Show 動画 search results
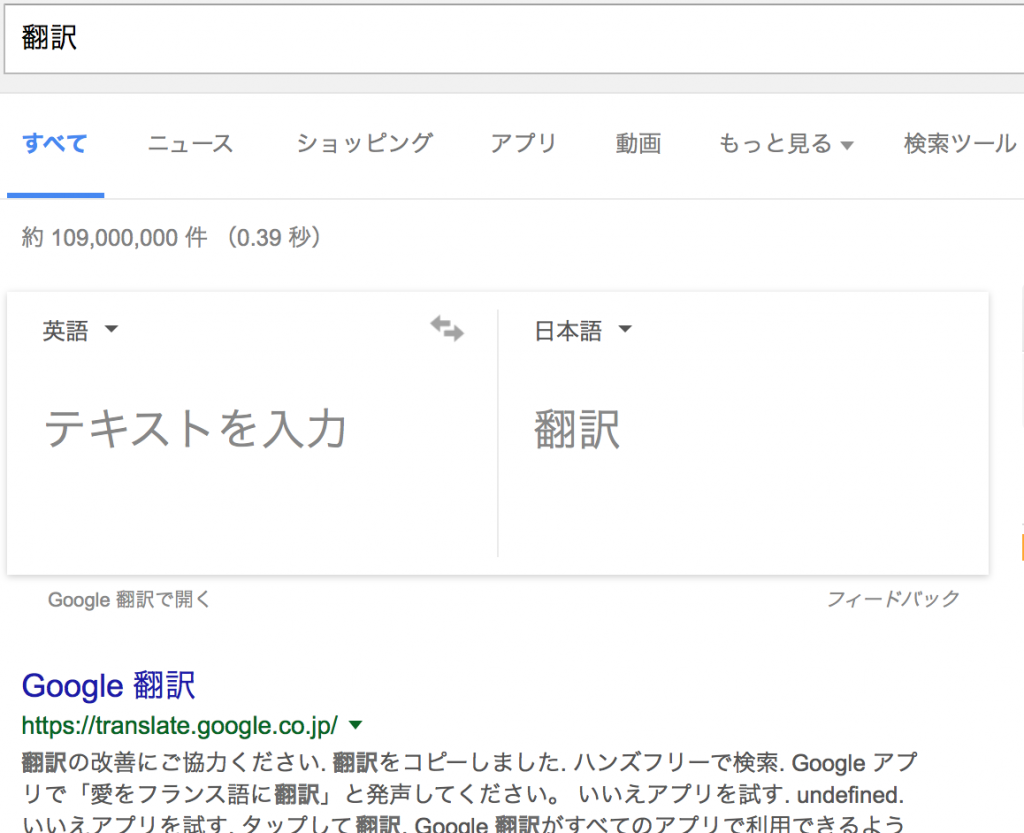1024x833 pixels. (638, 144)
